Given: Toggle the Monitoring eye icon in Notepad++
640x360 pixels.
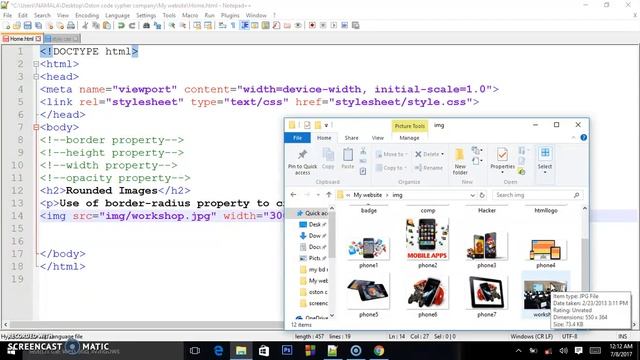Looking at the screenshot, I should [x=298, y=25].
